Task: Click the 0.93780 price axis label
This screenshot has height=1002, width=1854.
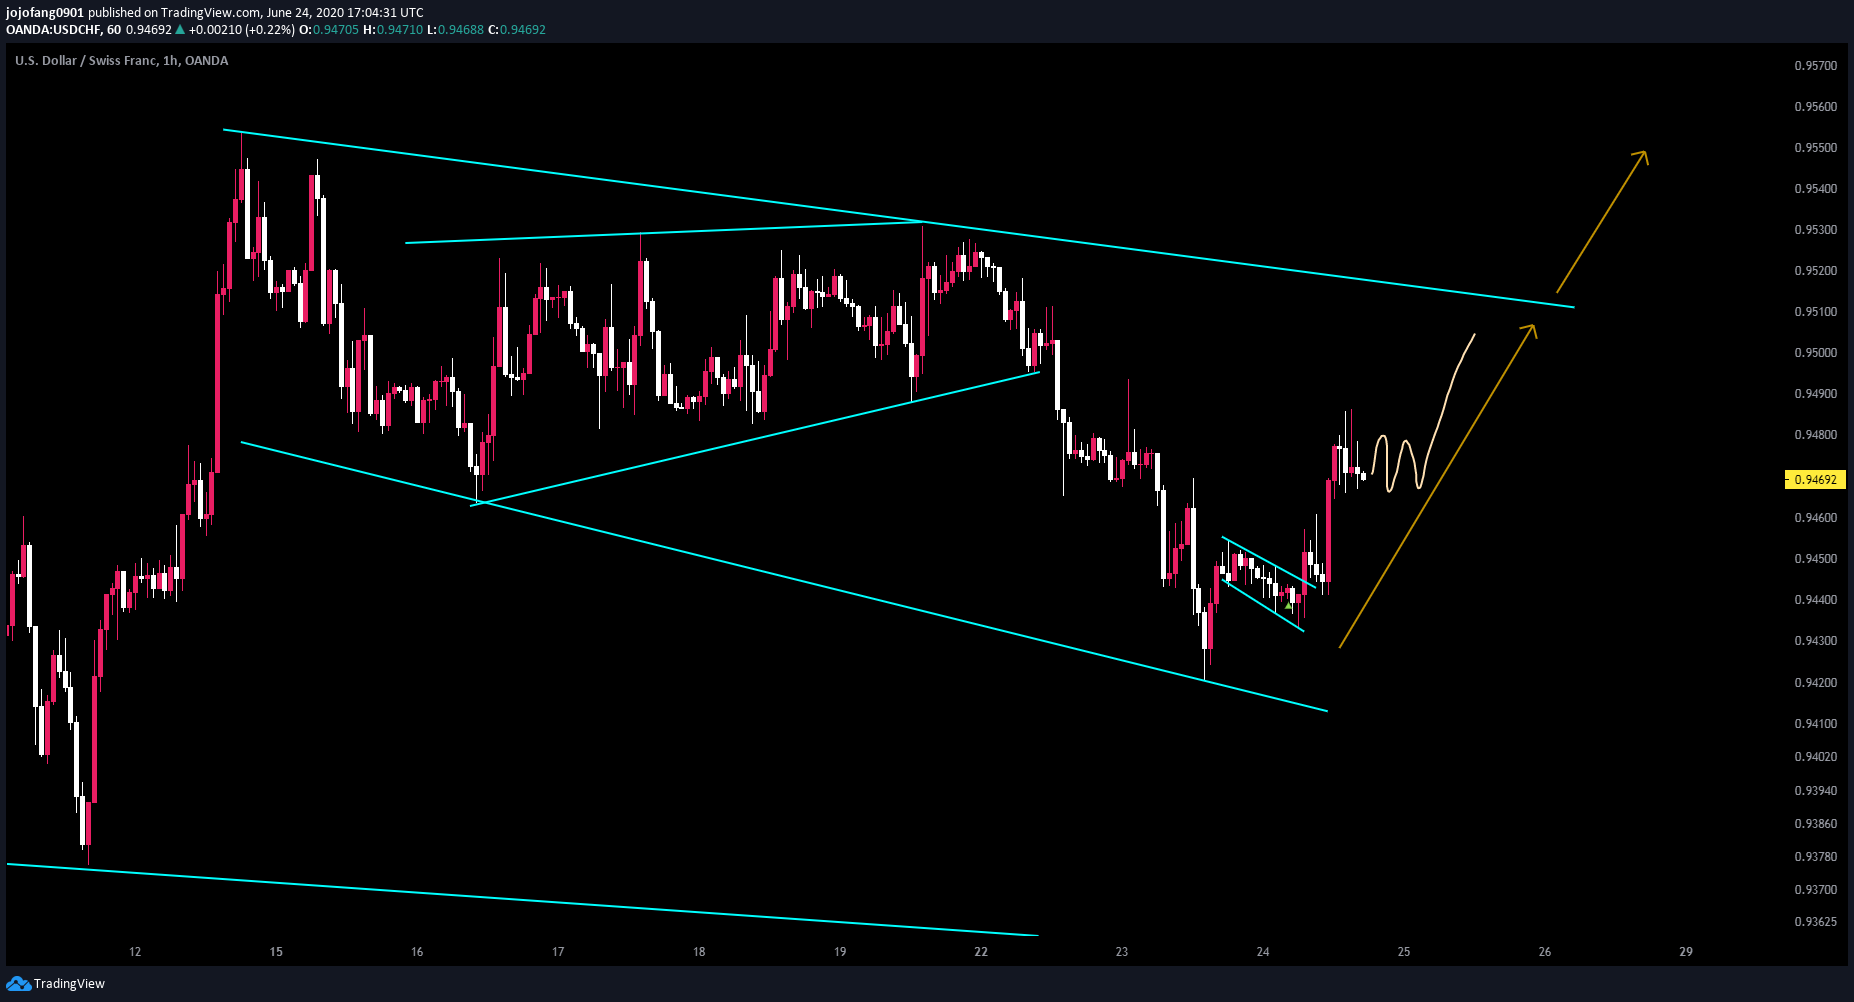Action: point(1816,857)
